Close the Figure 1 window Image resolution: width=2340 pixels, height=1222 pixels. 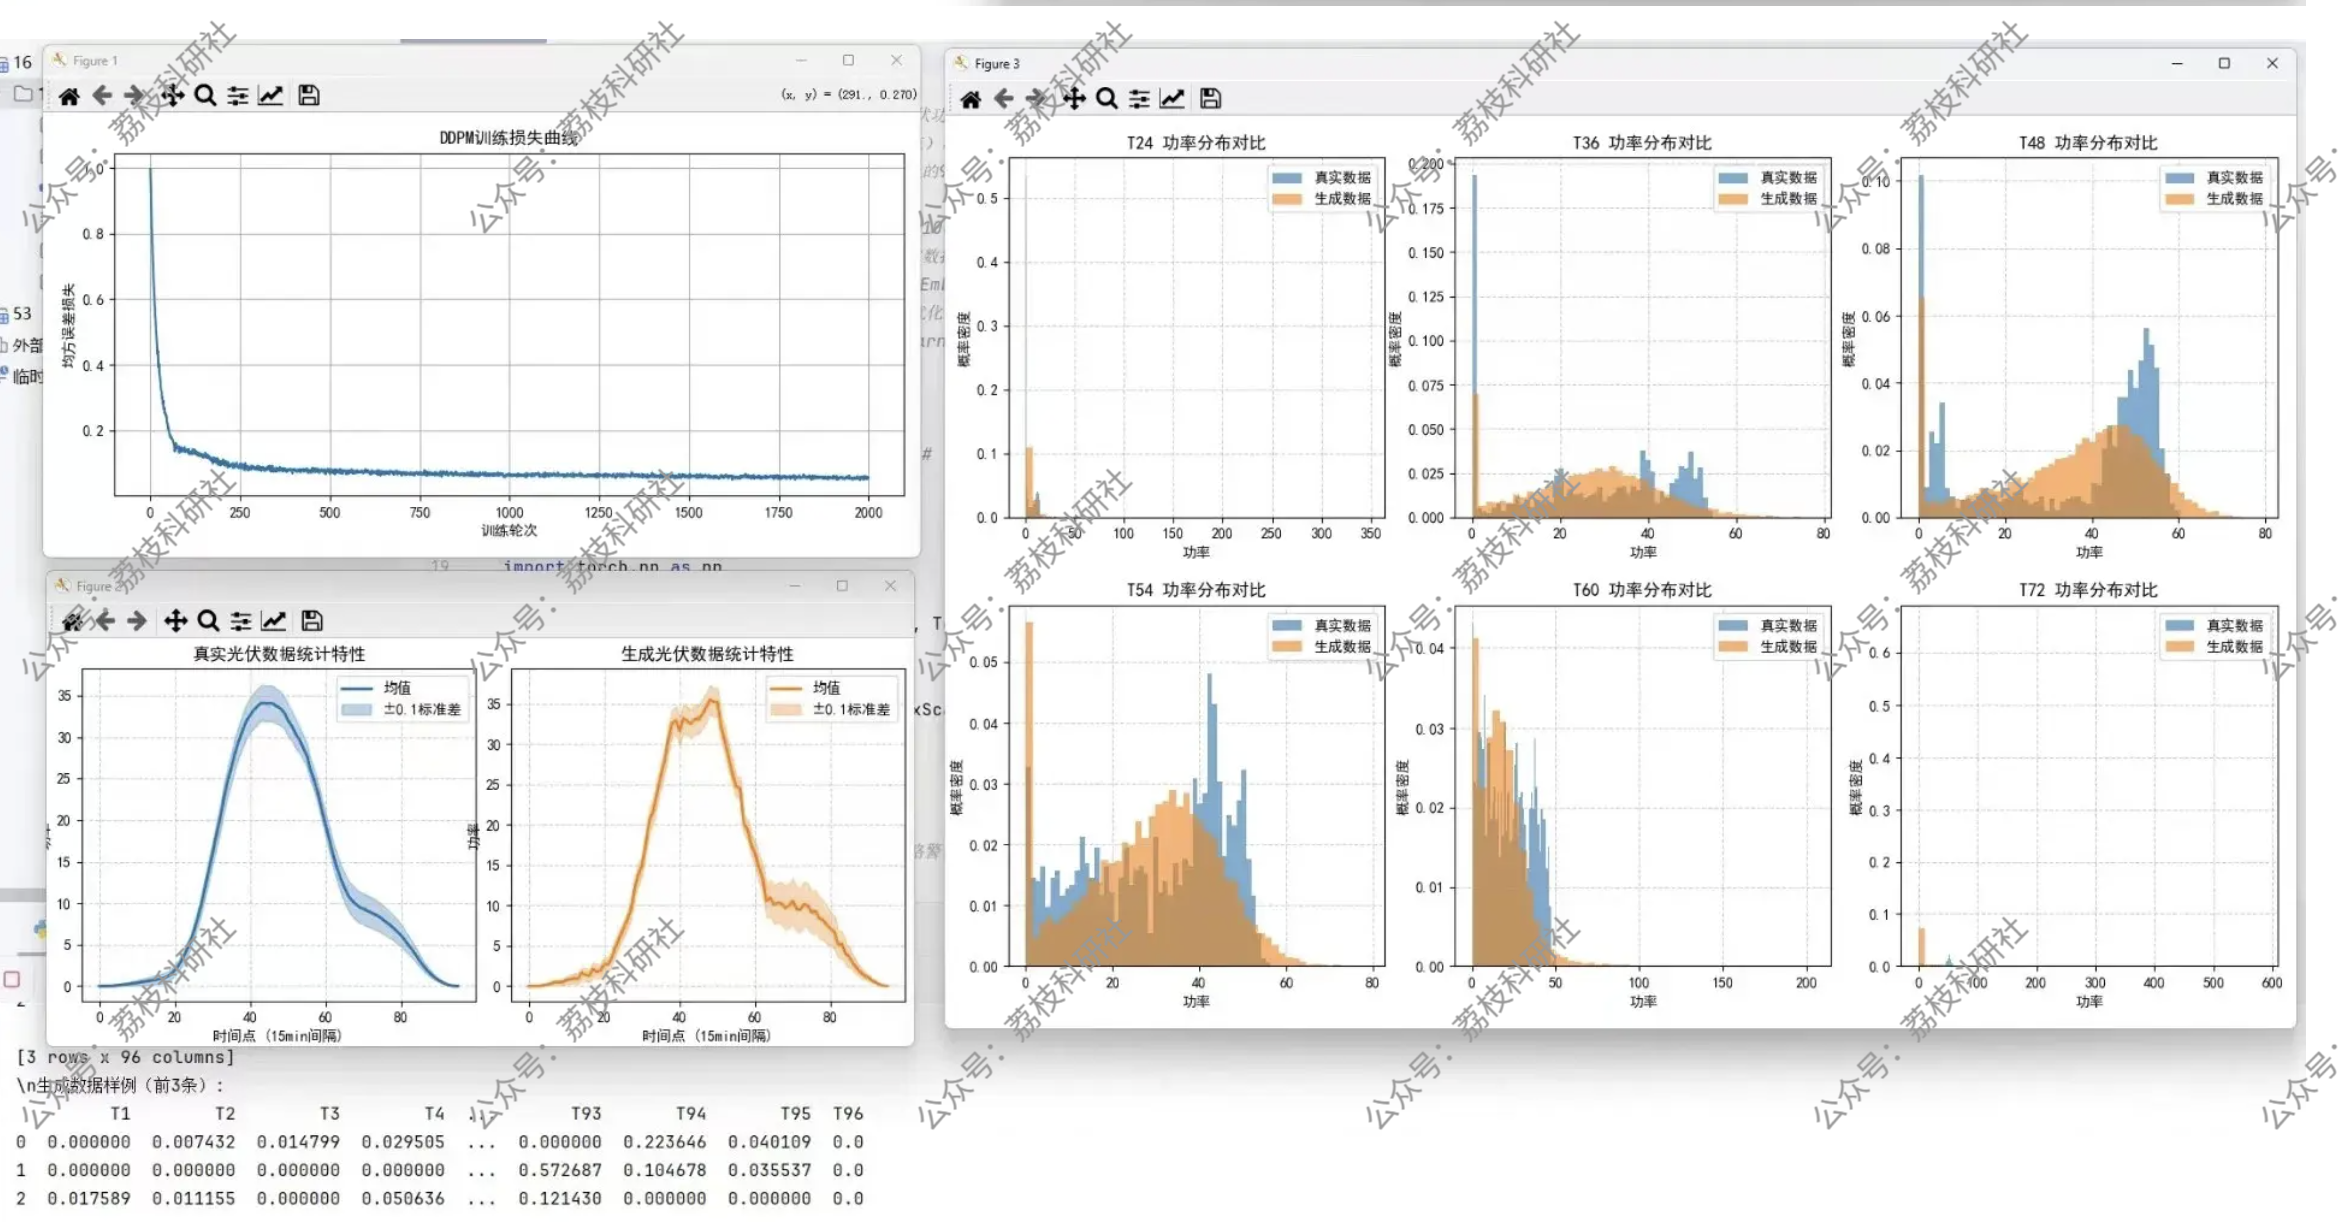896,60
